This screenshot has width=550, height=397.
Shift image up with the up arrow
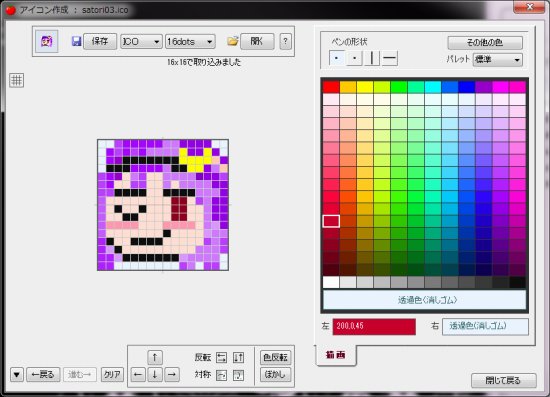click(x=155, y=358)
